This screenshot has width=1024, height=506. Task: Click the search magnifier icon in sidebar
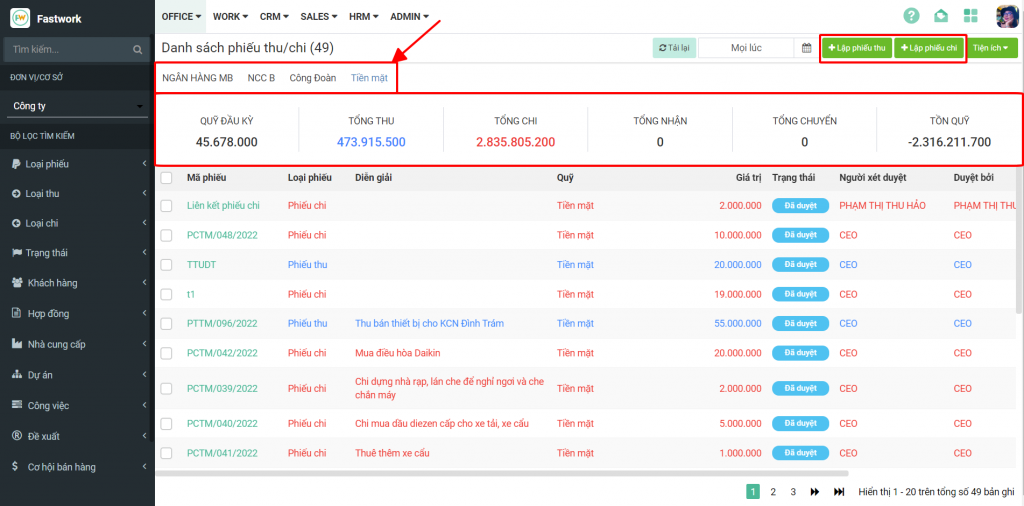pos(138,49)
